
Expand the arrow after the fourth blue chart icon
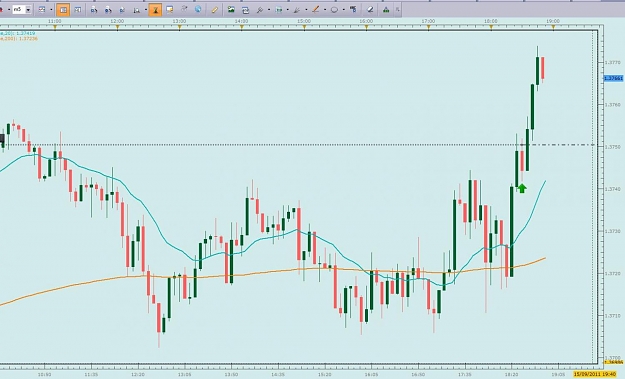(x=145, y=10)
